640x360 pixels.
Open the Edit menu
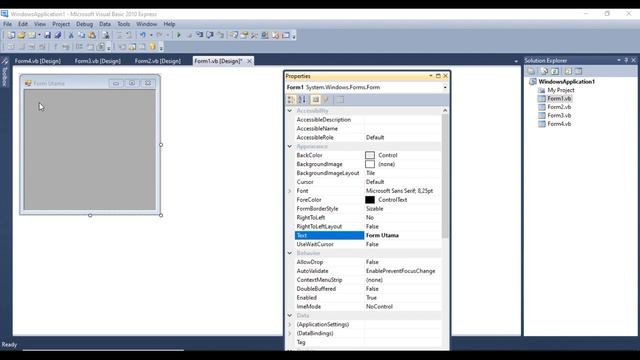coord(23,24)
